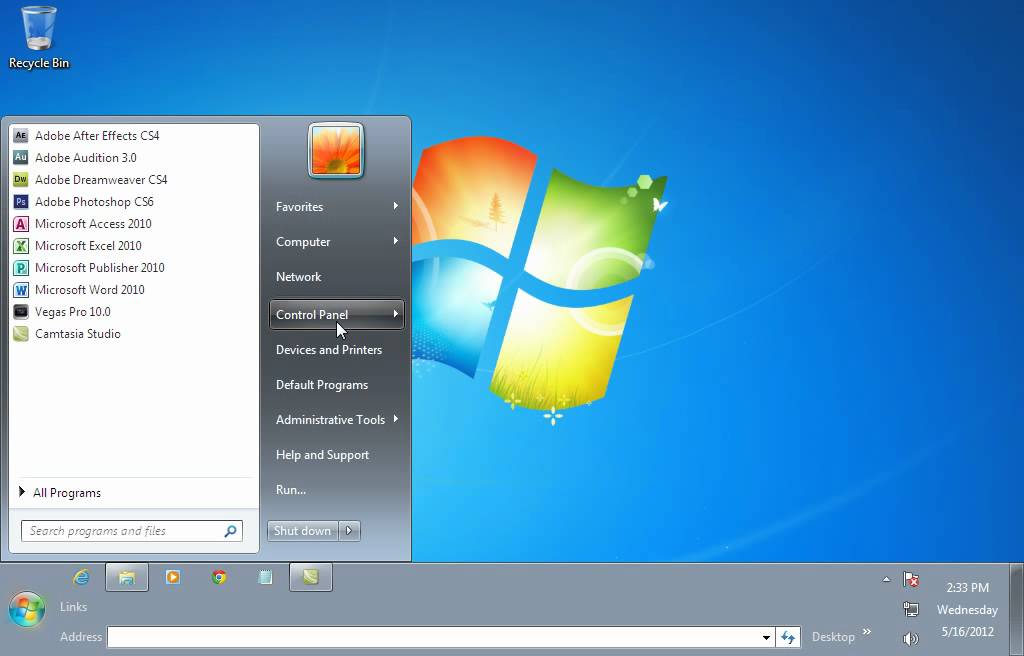Image resolution: width=1024 pixels, height=656 pixels.
Task: Show hidden tray icons arrow
Action: coord(886,579)
